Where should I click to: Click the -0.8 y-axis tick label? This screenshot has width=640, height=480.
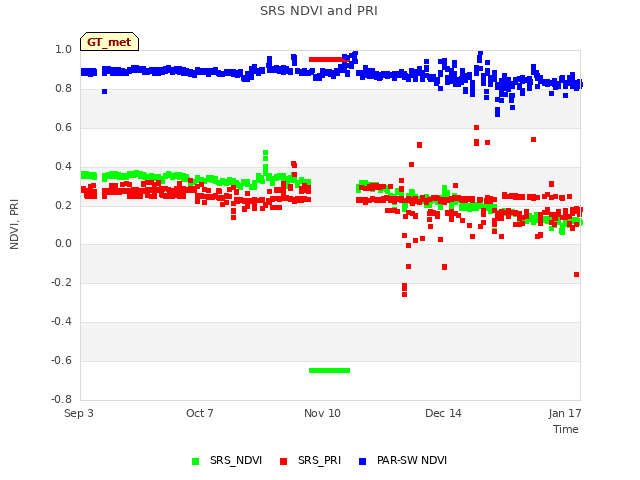tap(61, 399)
